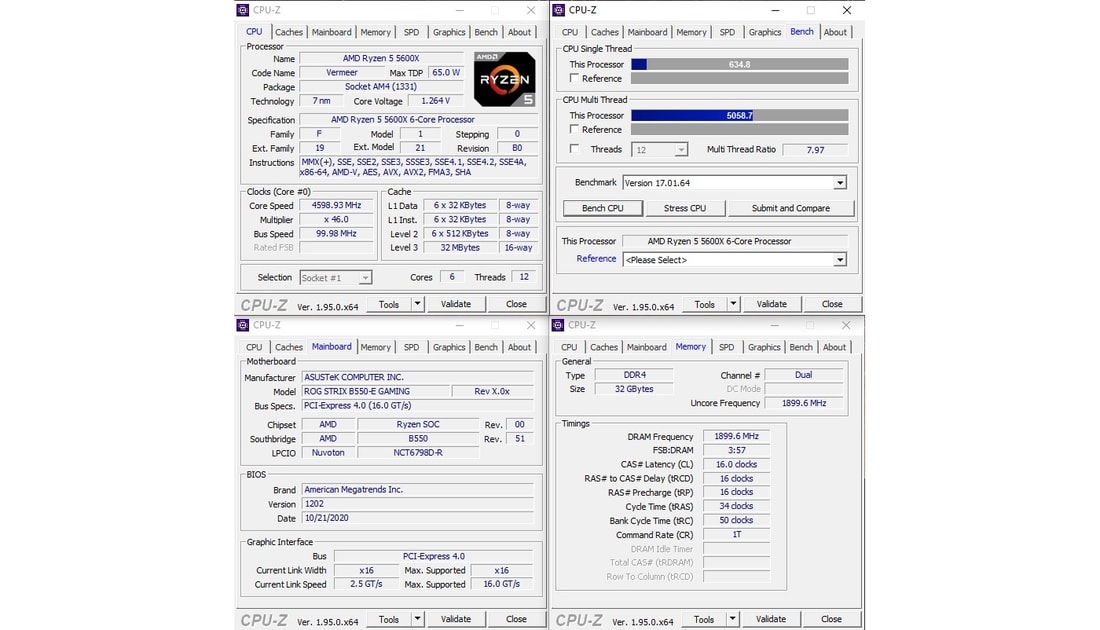
Task: Switch to the CPU tab in the Memory window
Action: point(569,347)
